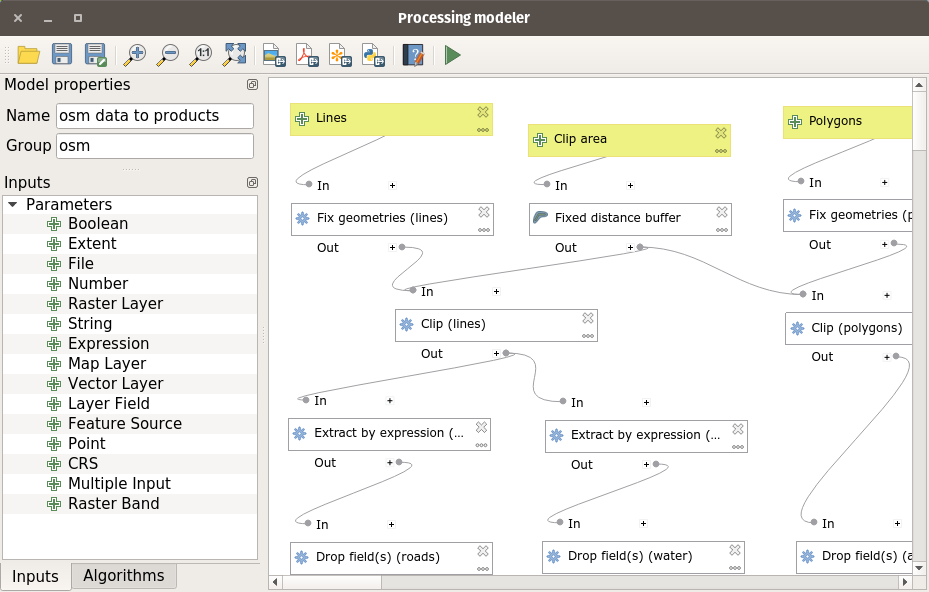This screenshot has height=592, width=929.
Task: Export the model as PDF
Action: click(307, 55)
